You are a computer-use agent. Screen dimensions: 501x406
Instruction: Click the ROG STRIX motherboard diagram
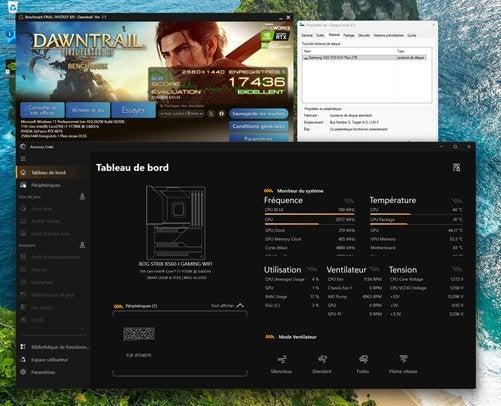pos(176,223)
